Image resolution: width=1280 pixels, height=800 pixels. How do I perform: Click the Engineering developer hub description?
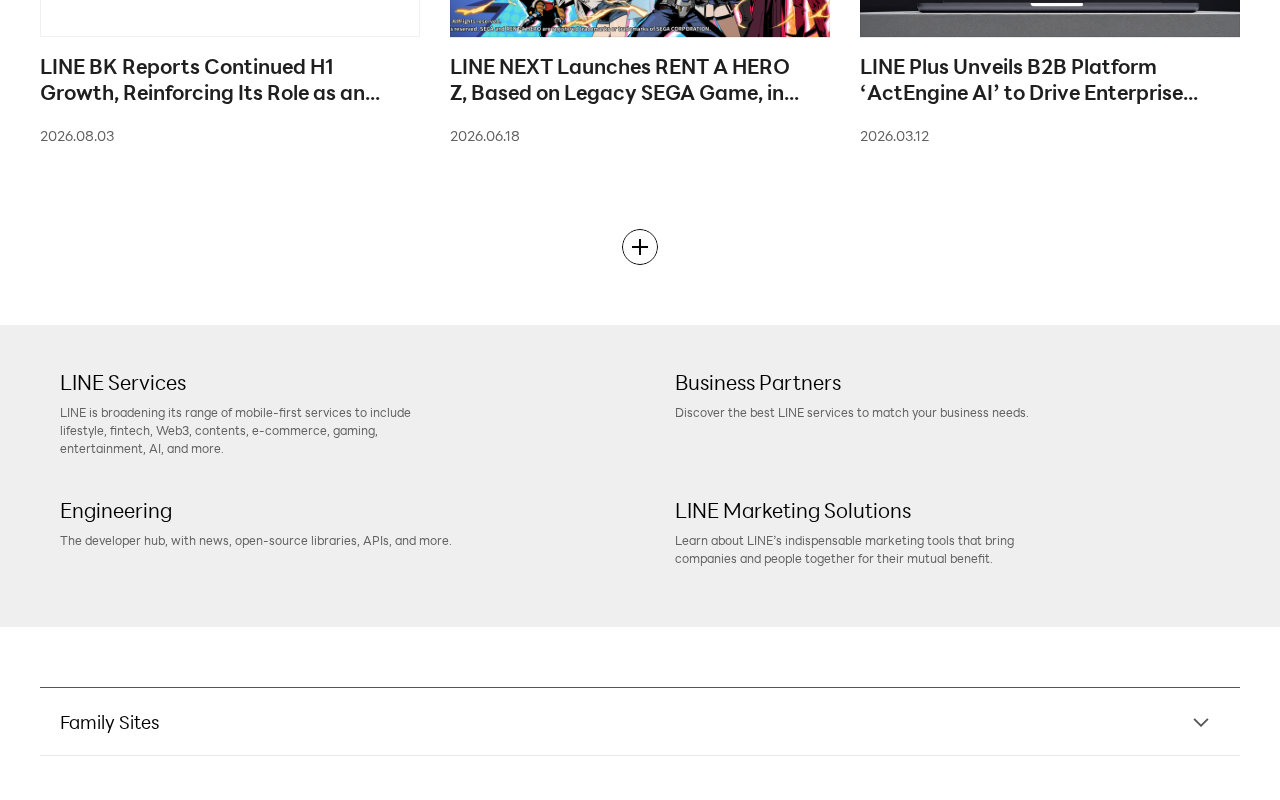tap(256, 541)
